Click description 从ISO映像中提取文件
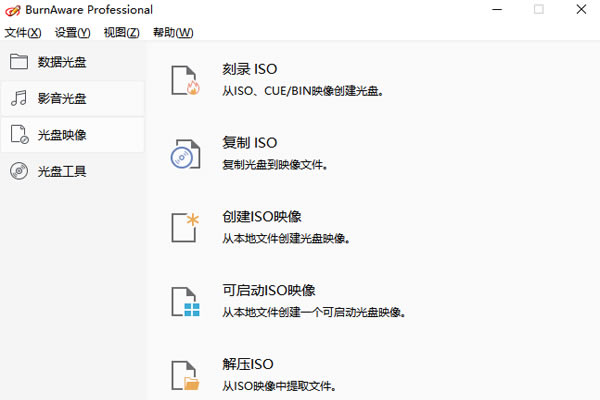The image size is (600, 400). click(x=279, y=386)
